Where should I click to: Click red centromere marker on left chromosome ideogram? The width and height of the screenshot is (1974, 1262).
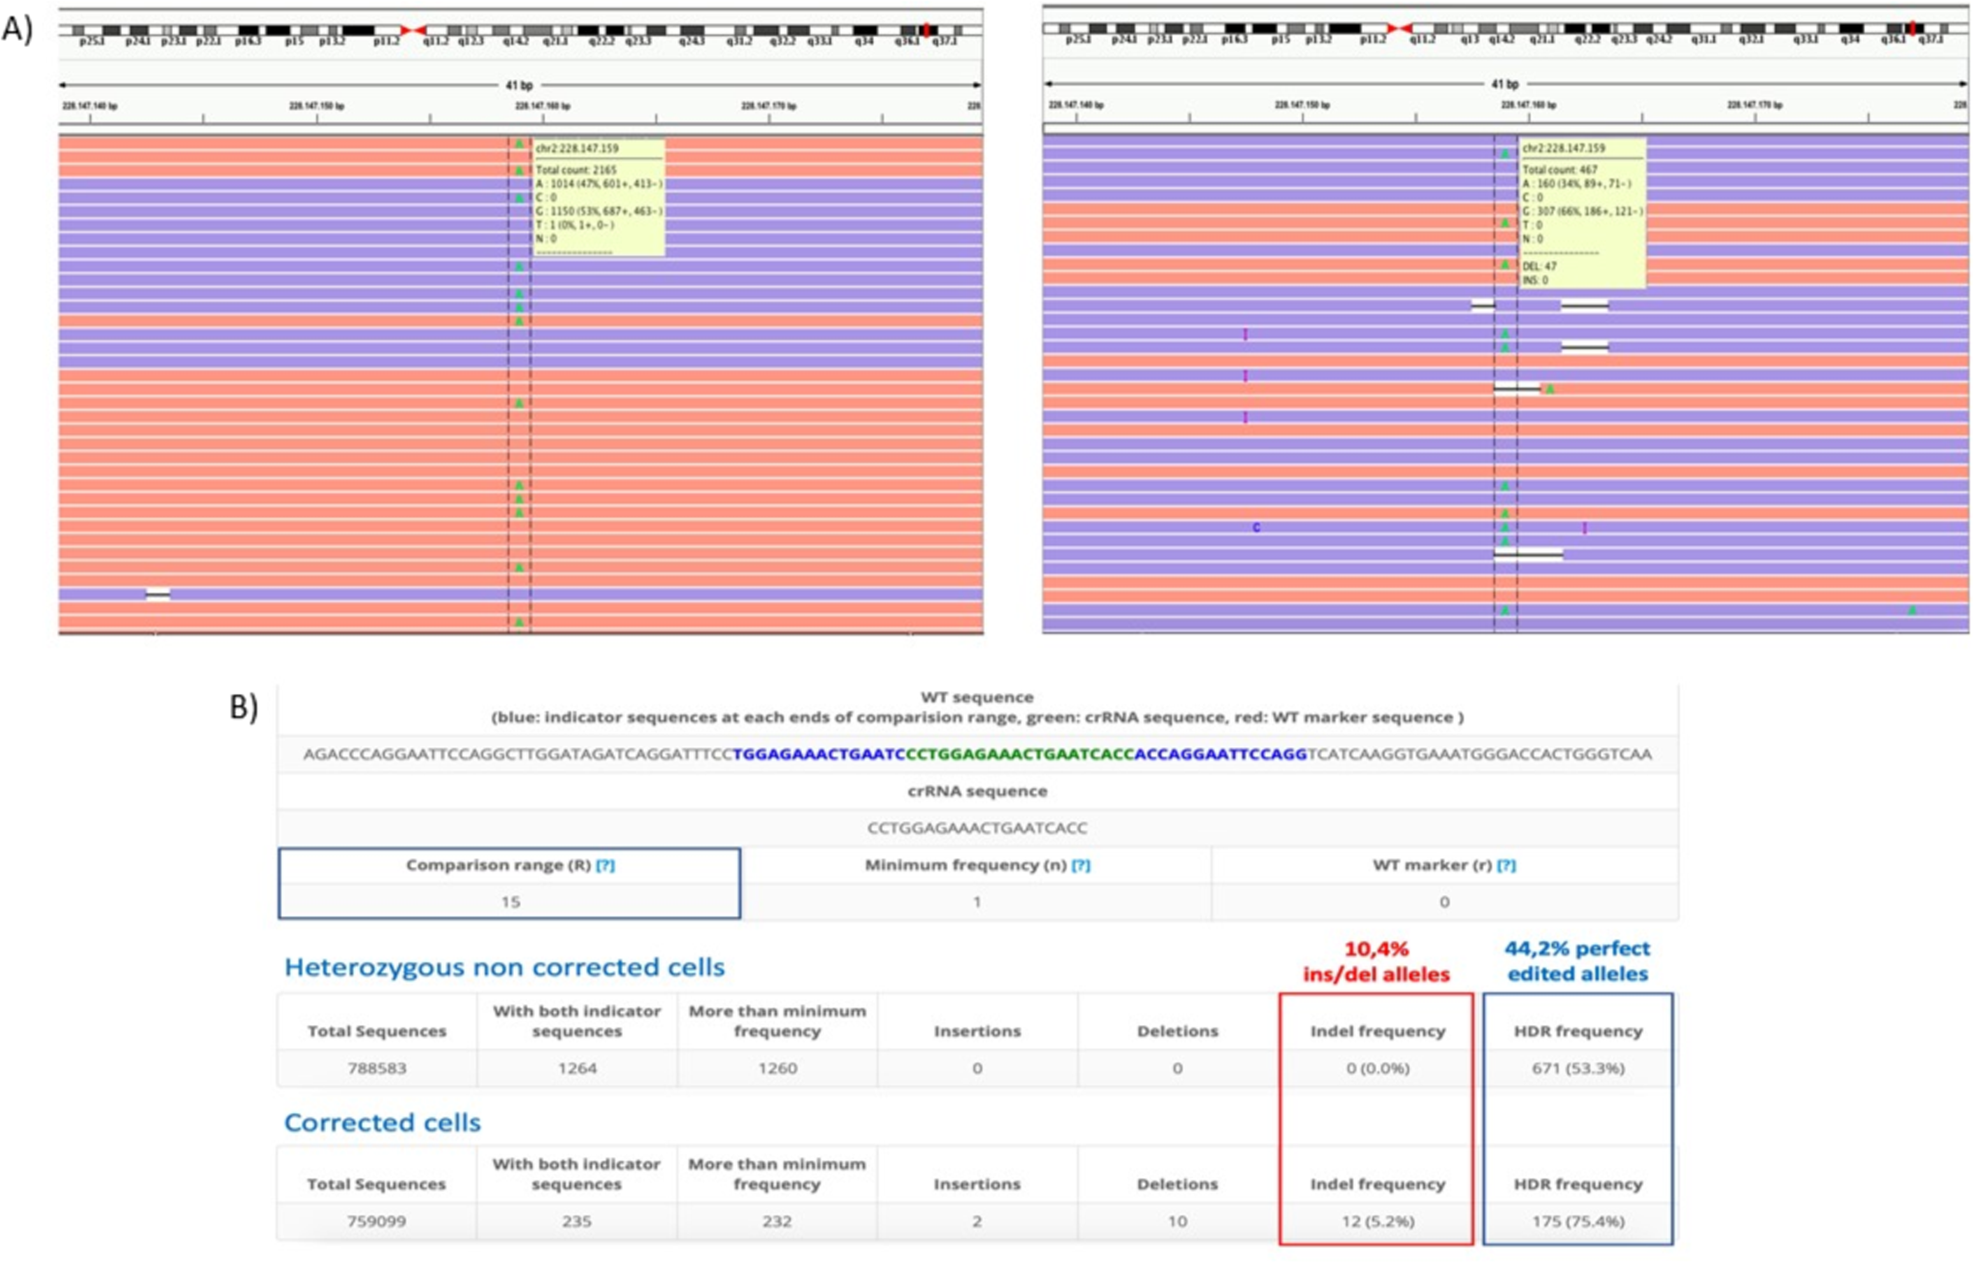pos(413,31)
